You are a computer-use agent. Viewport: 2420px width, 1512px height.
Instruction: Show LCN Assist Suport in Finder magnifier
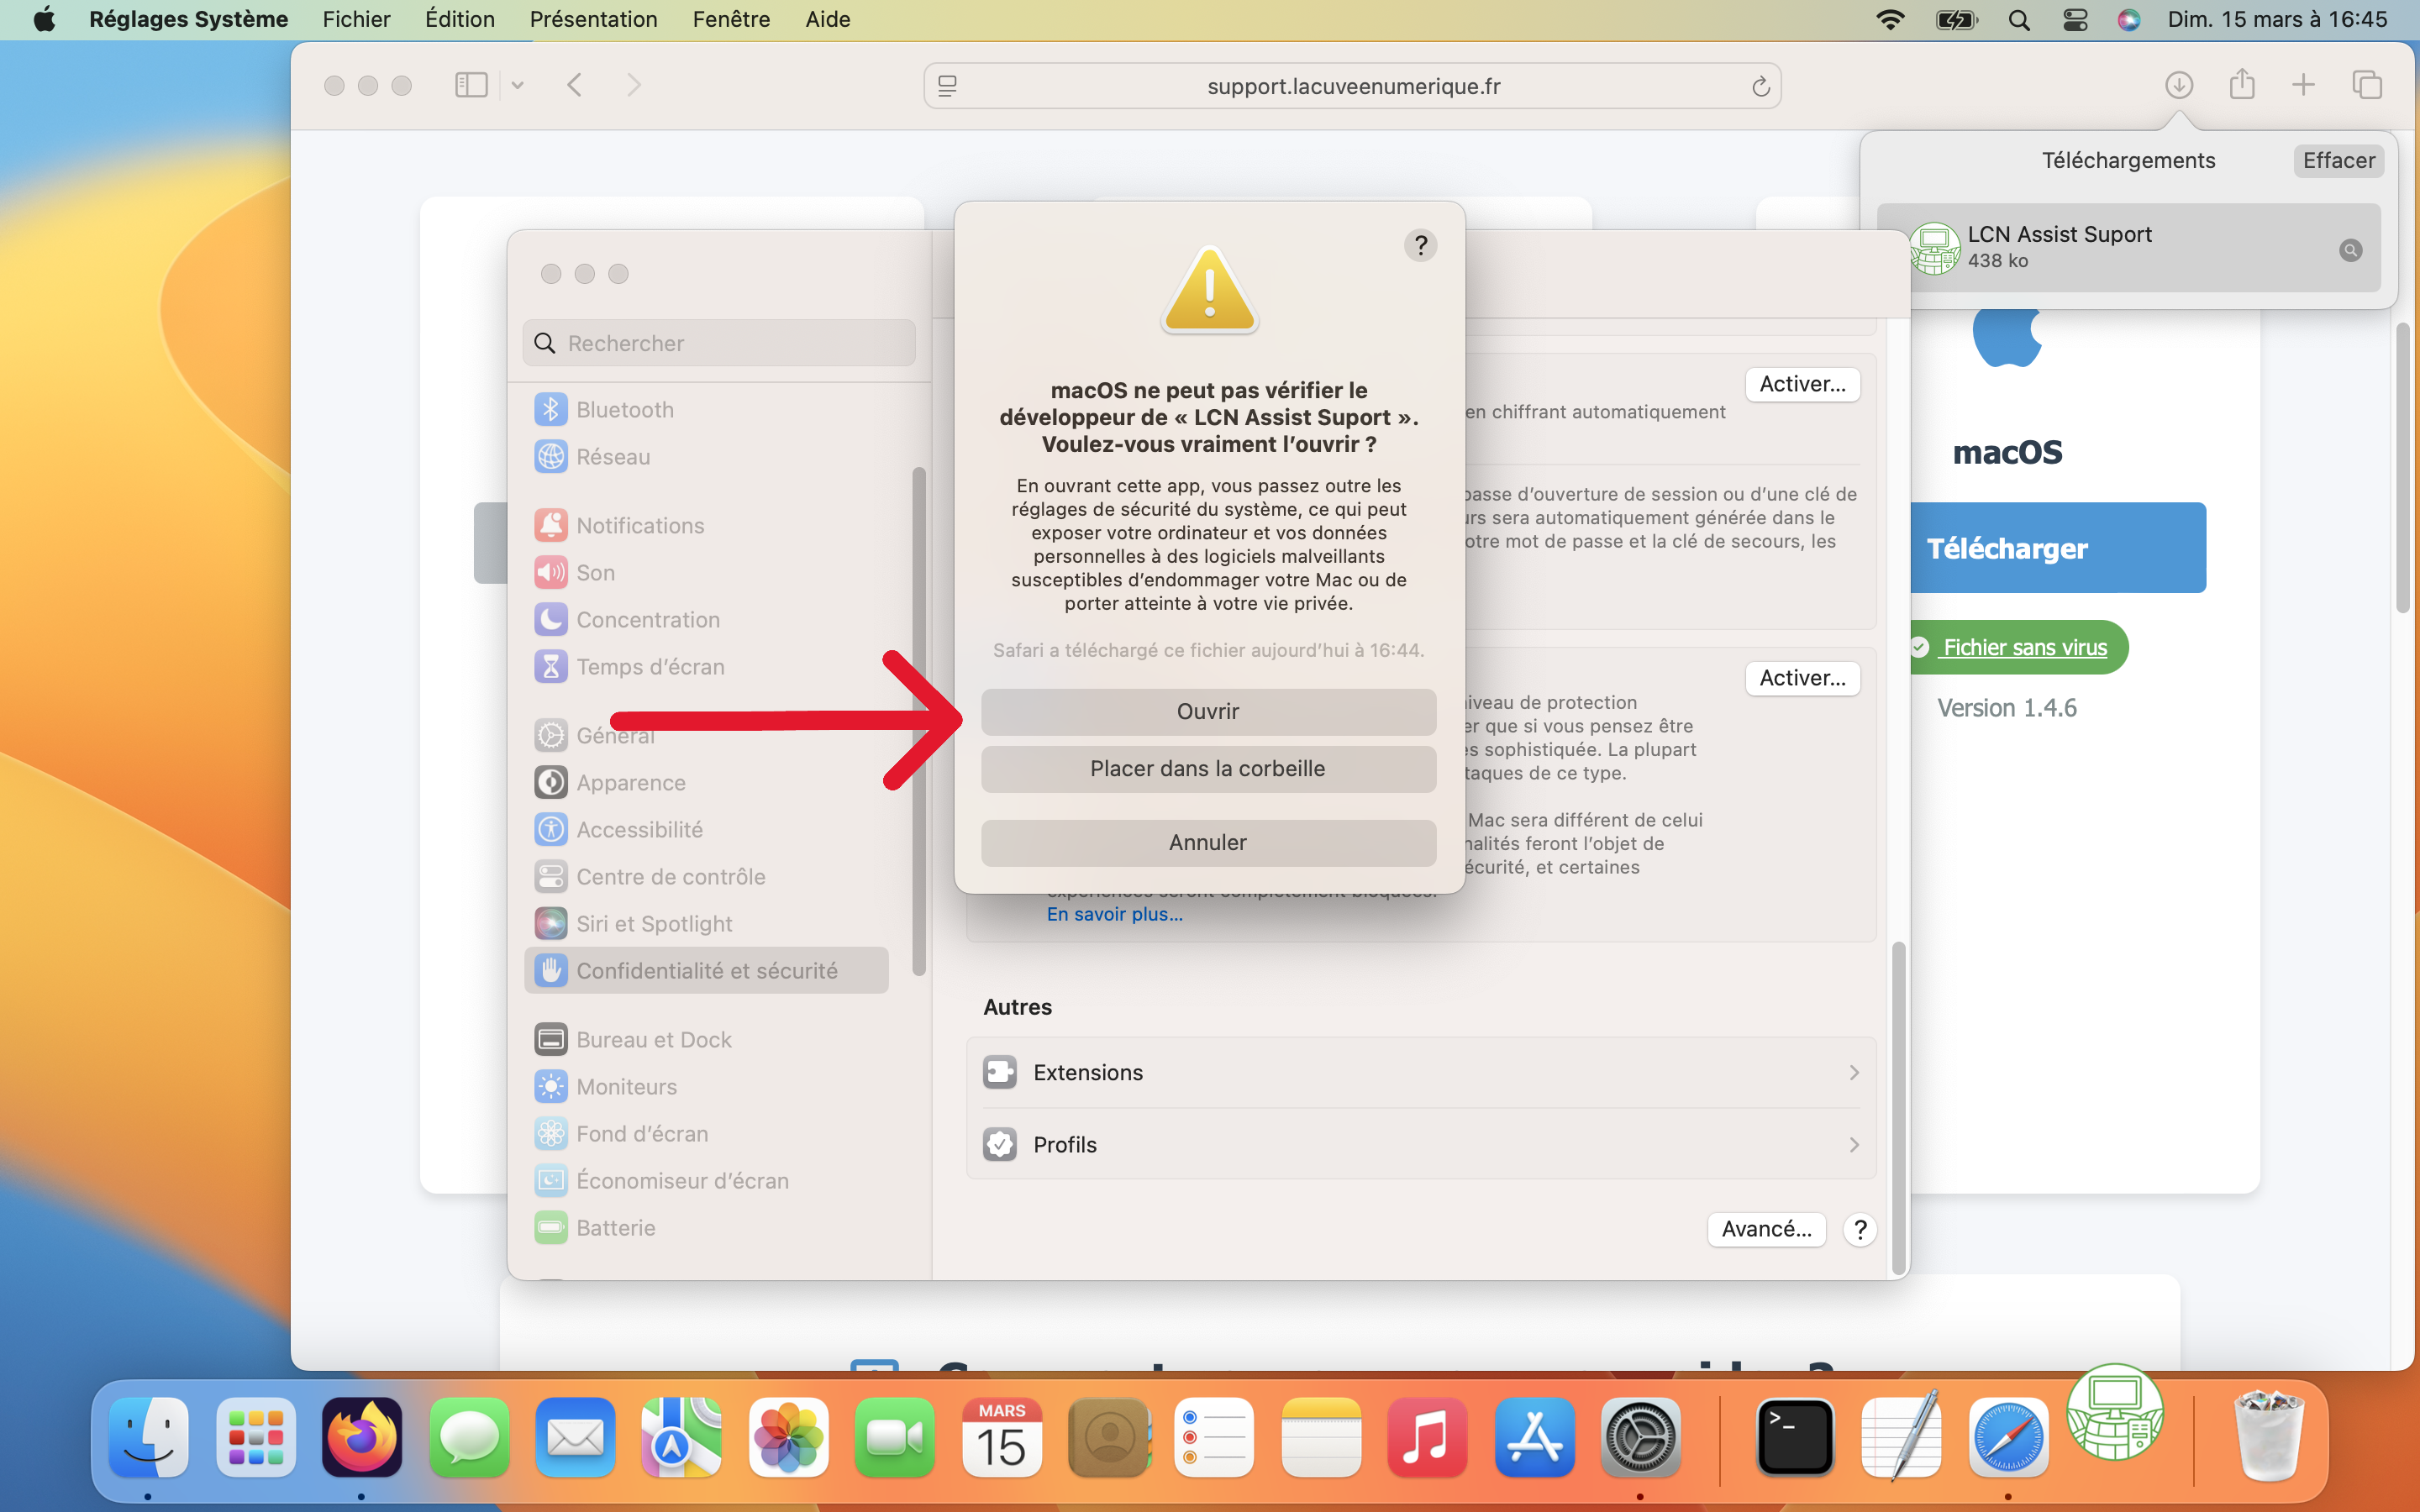point(2350,250)
